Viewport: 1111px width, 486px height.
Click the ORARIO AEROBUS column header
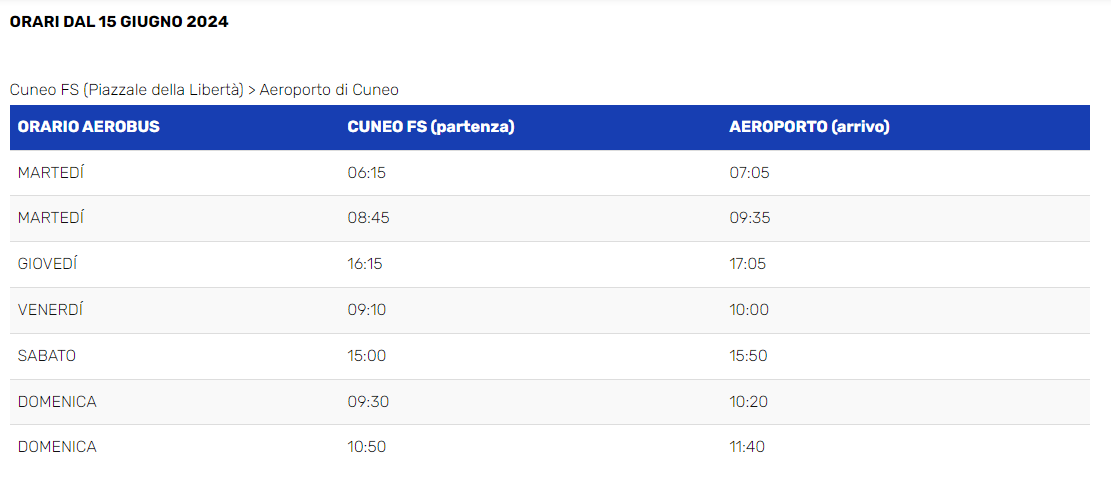pos(88,127)
